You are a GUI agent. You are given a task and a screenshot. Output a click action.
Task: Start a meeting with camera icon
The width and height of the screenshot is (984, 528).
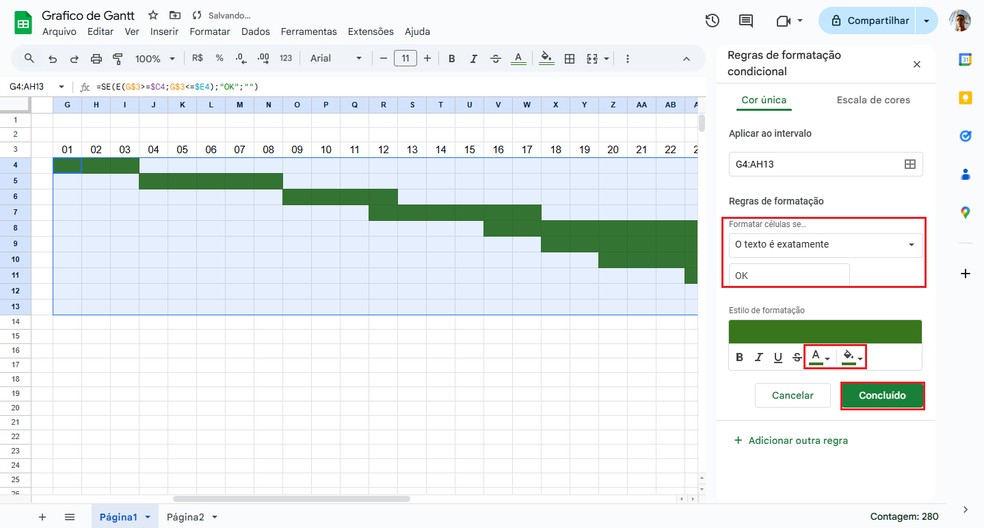point(783,21)
